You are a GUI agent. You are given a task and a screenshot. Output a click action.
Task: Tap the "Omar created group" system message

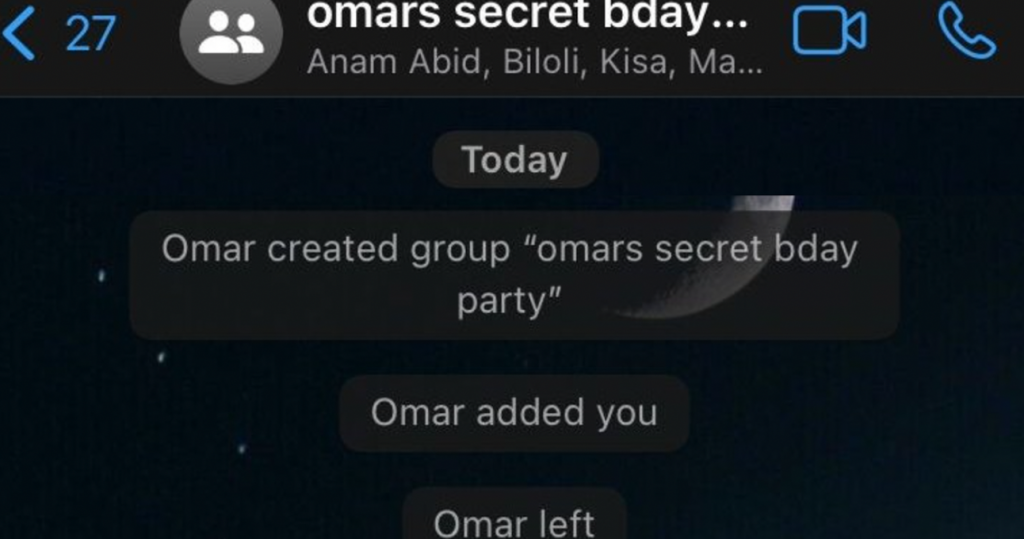point(515,275)
